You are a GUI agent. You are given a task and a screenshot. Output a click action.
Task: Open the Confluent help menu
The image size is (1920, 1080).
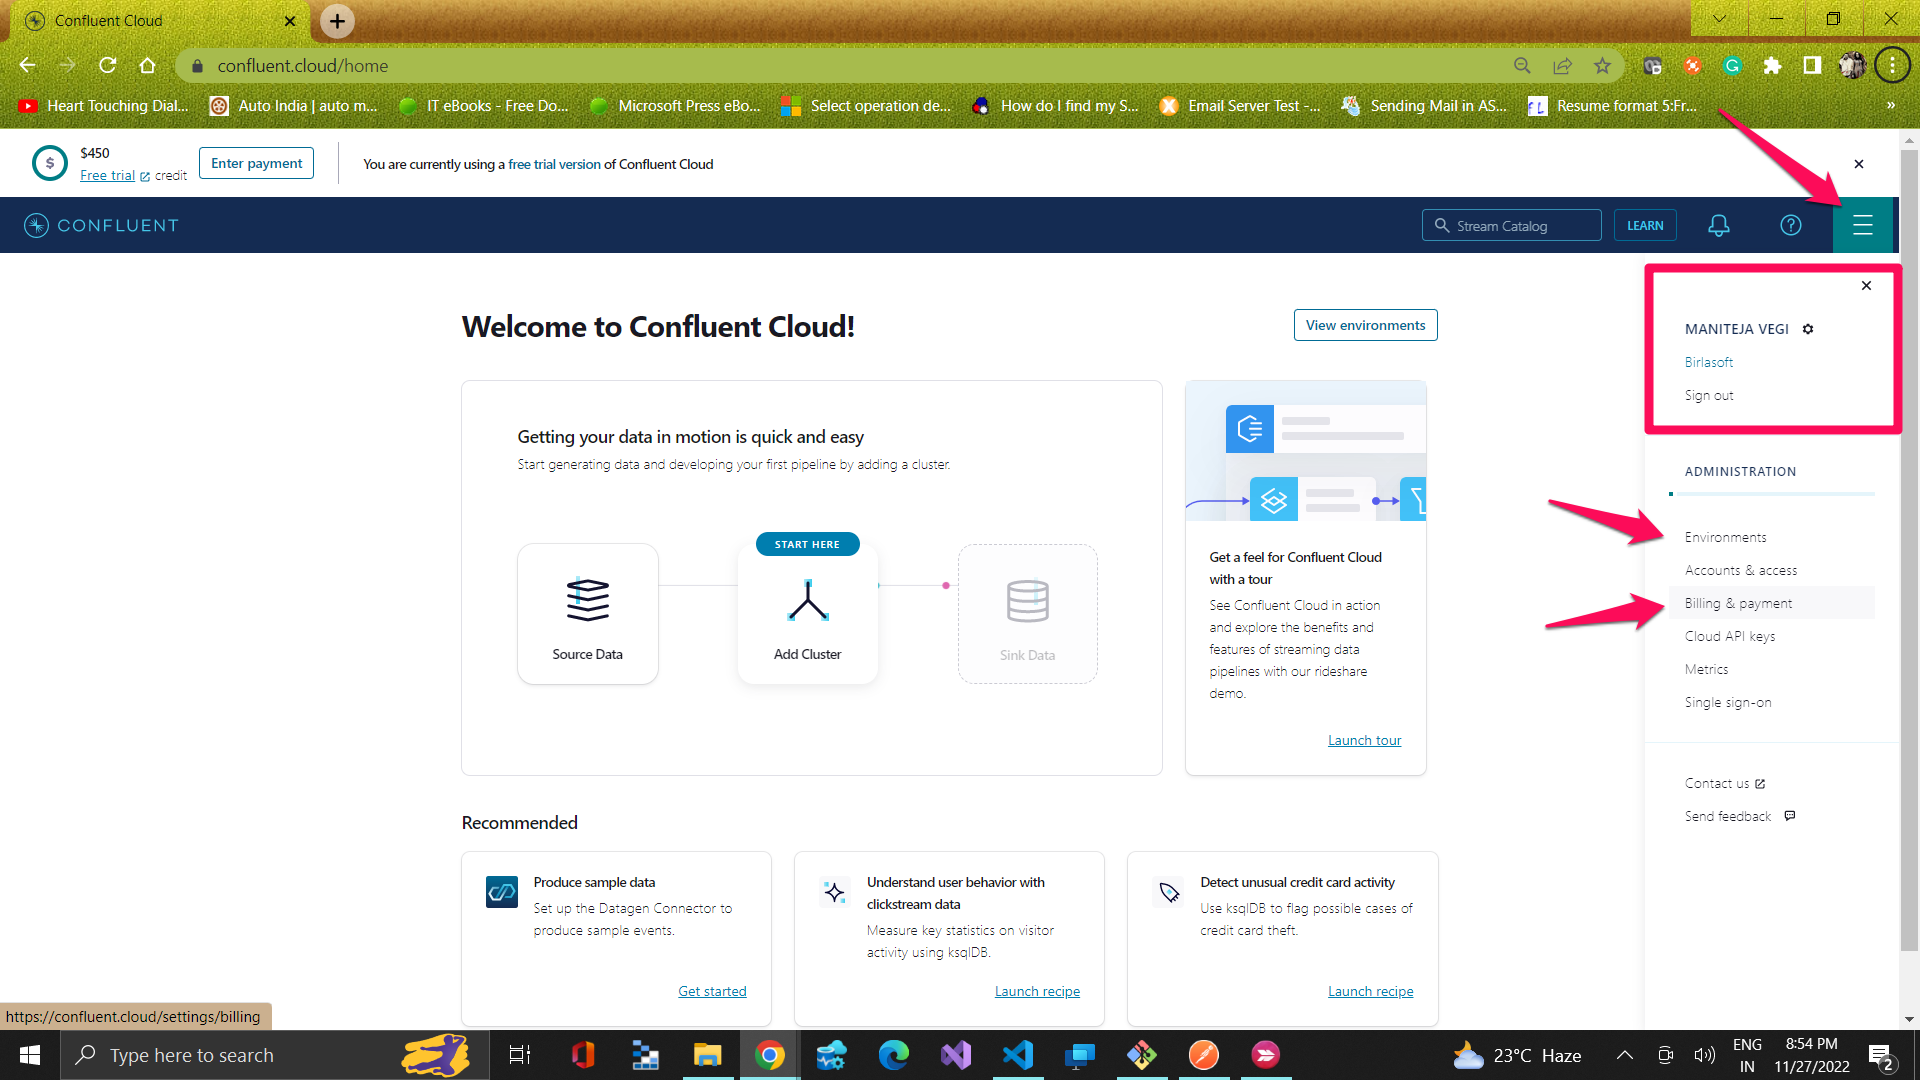tap(1790, 225)
